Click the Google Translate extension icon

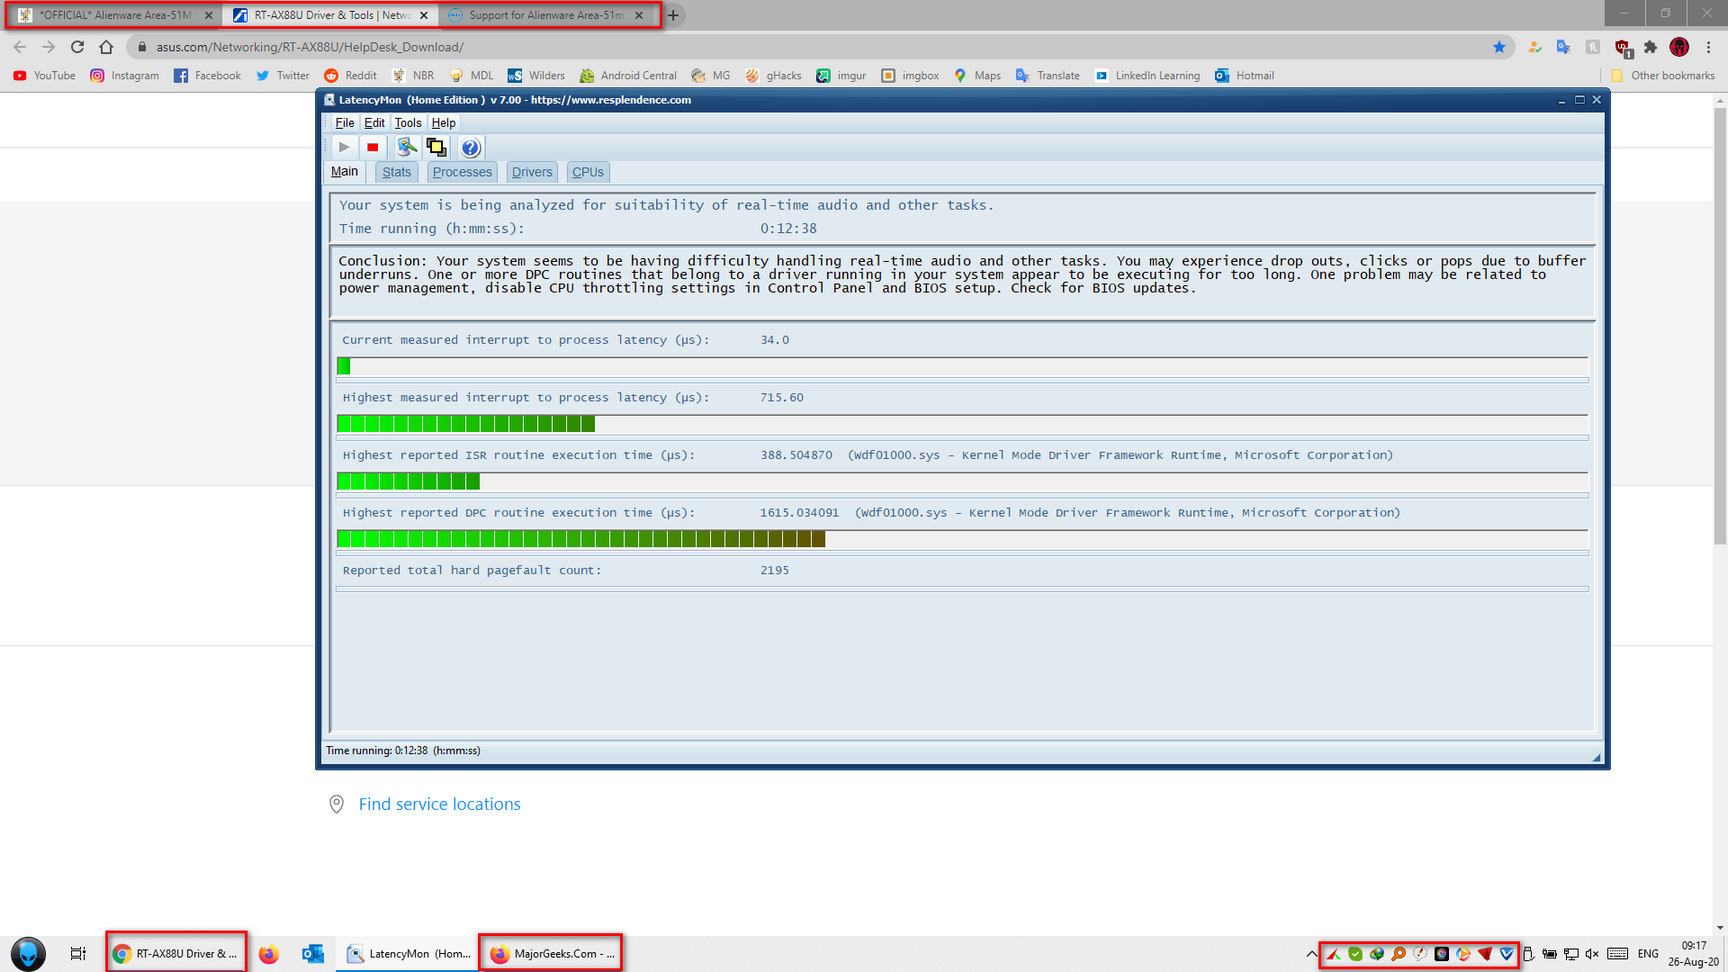(1563, 47)
